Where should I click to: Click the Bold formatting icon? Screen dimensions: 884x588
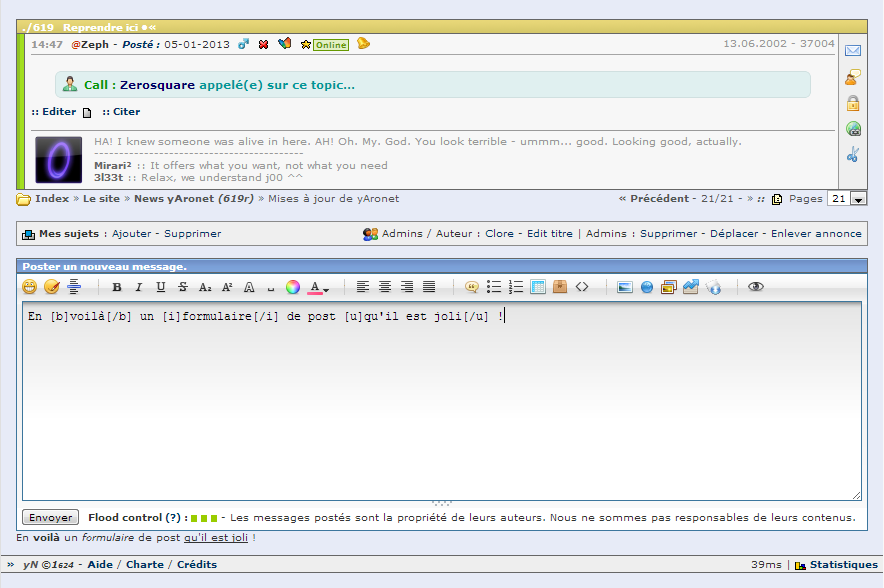tap(117, 287)
